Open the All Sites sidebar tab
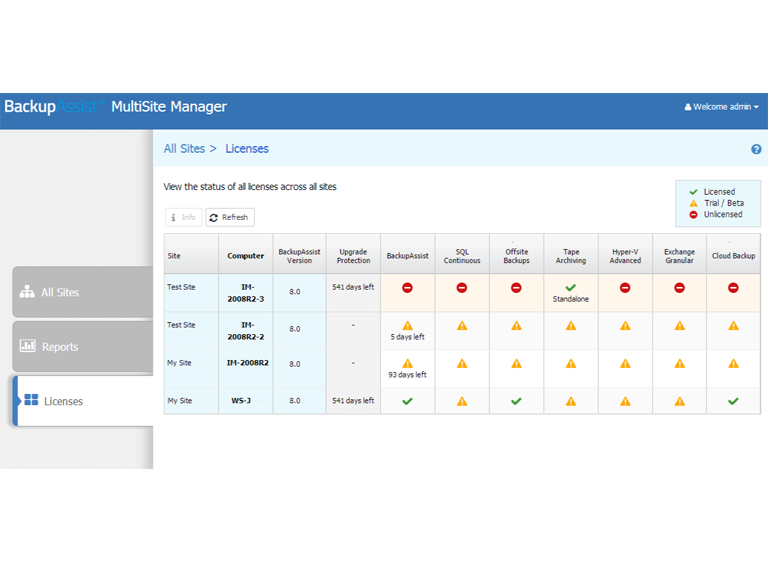Screen dimensions: 768x563 (x=82, y=293)
